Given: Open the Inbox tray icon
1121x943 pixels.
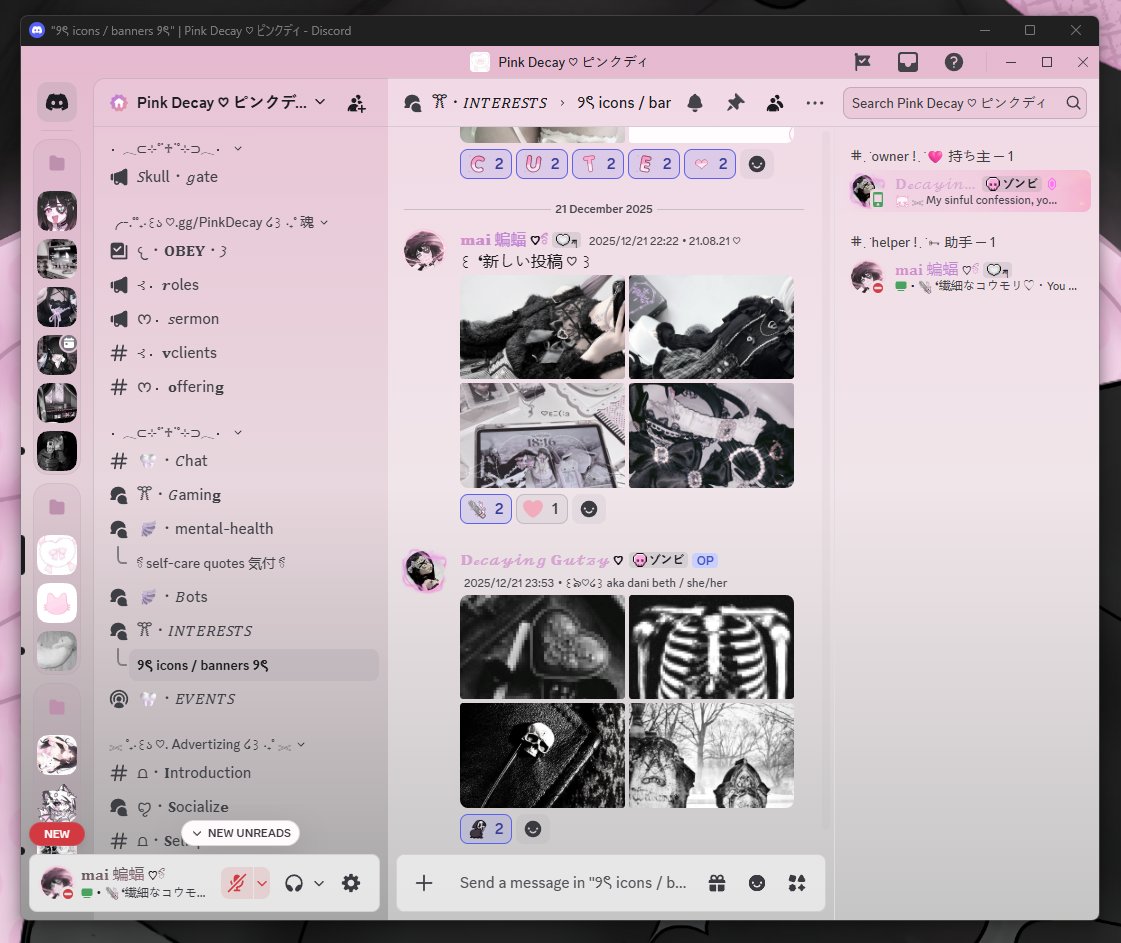Looking at the screenshot, I should tap(907, 62).
